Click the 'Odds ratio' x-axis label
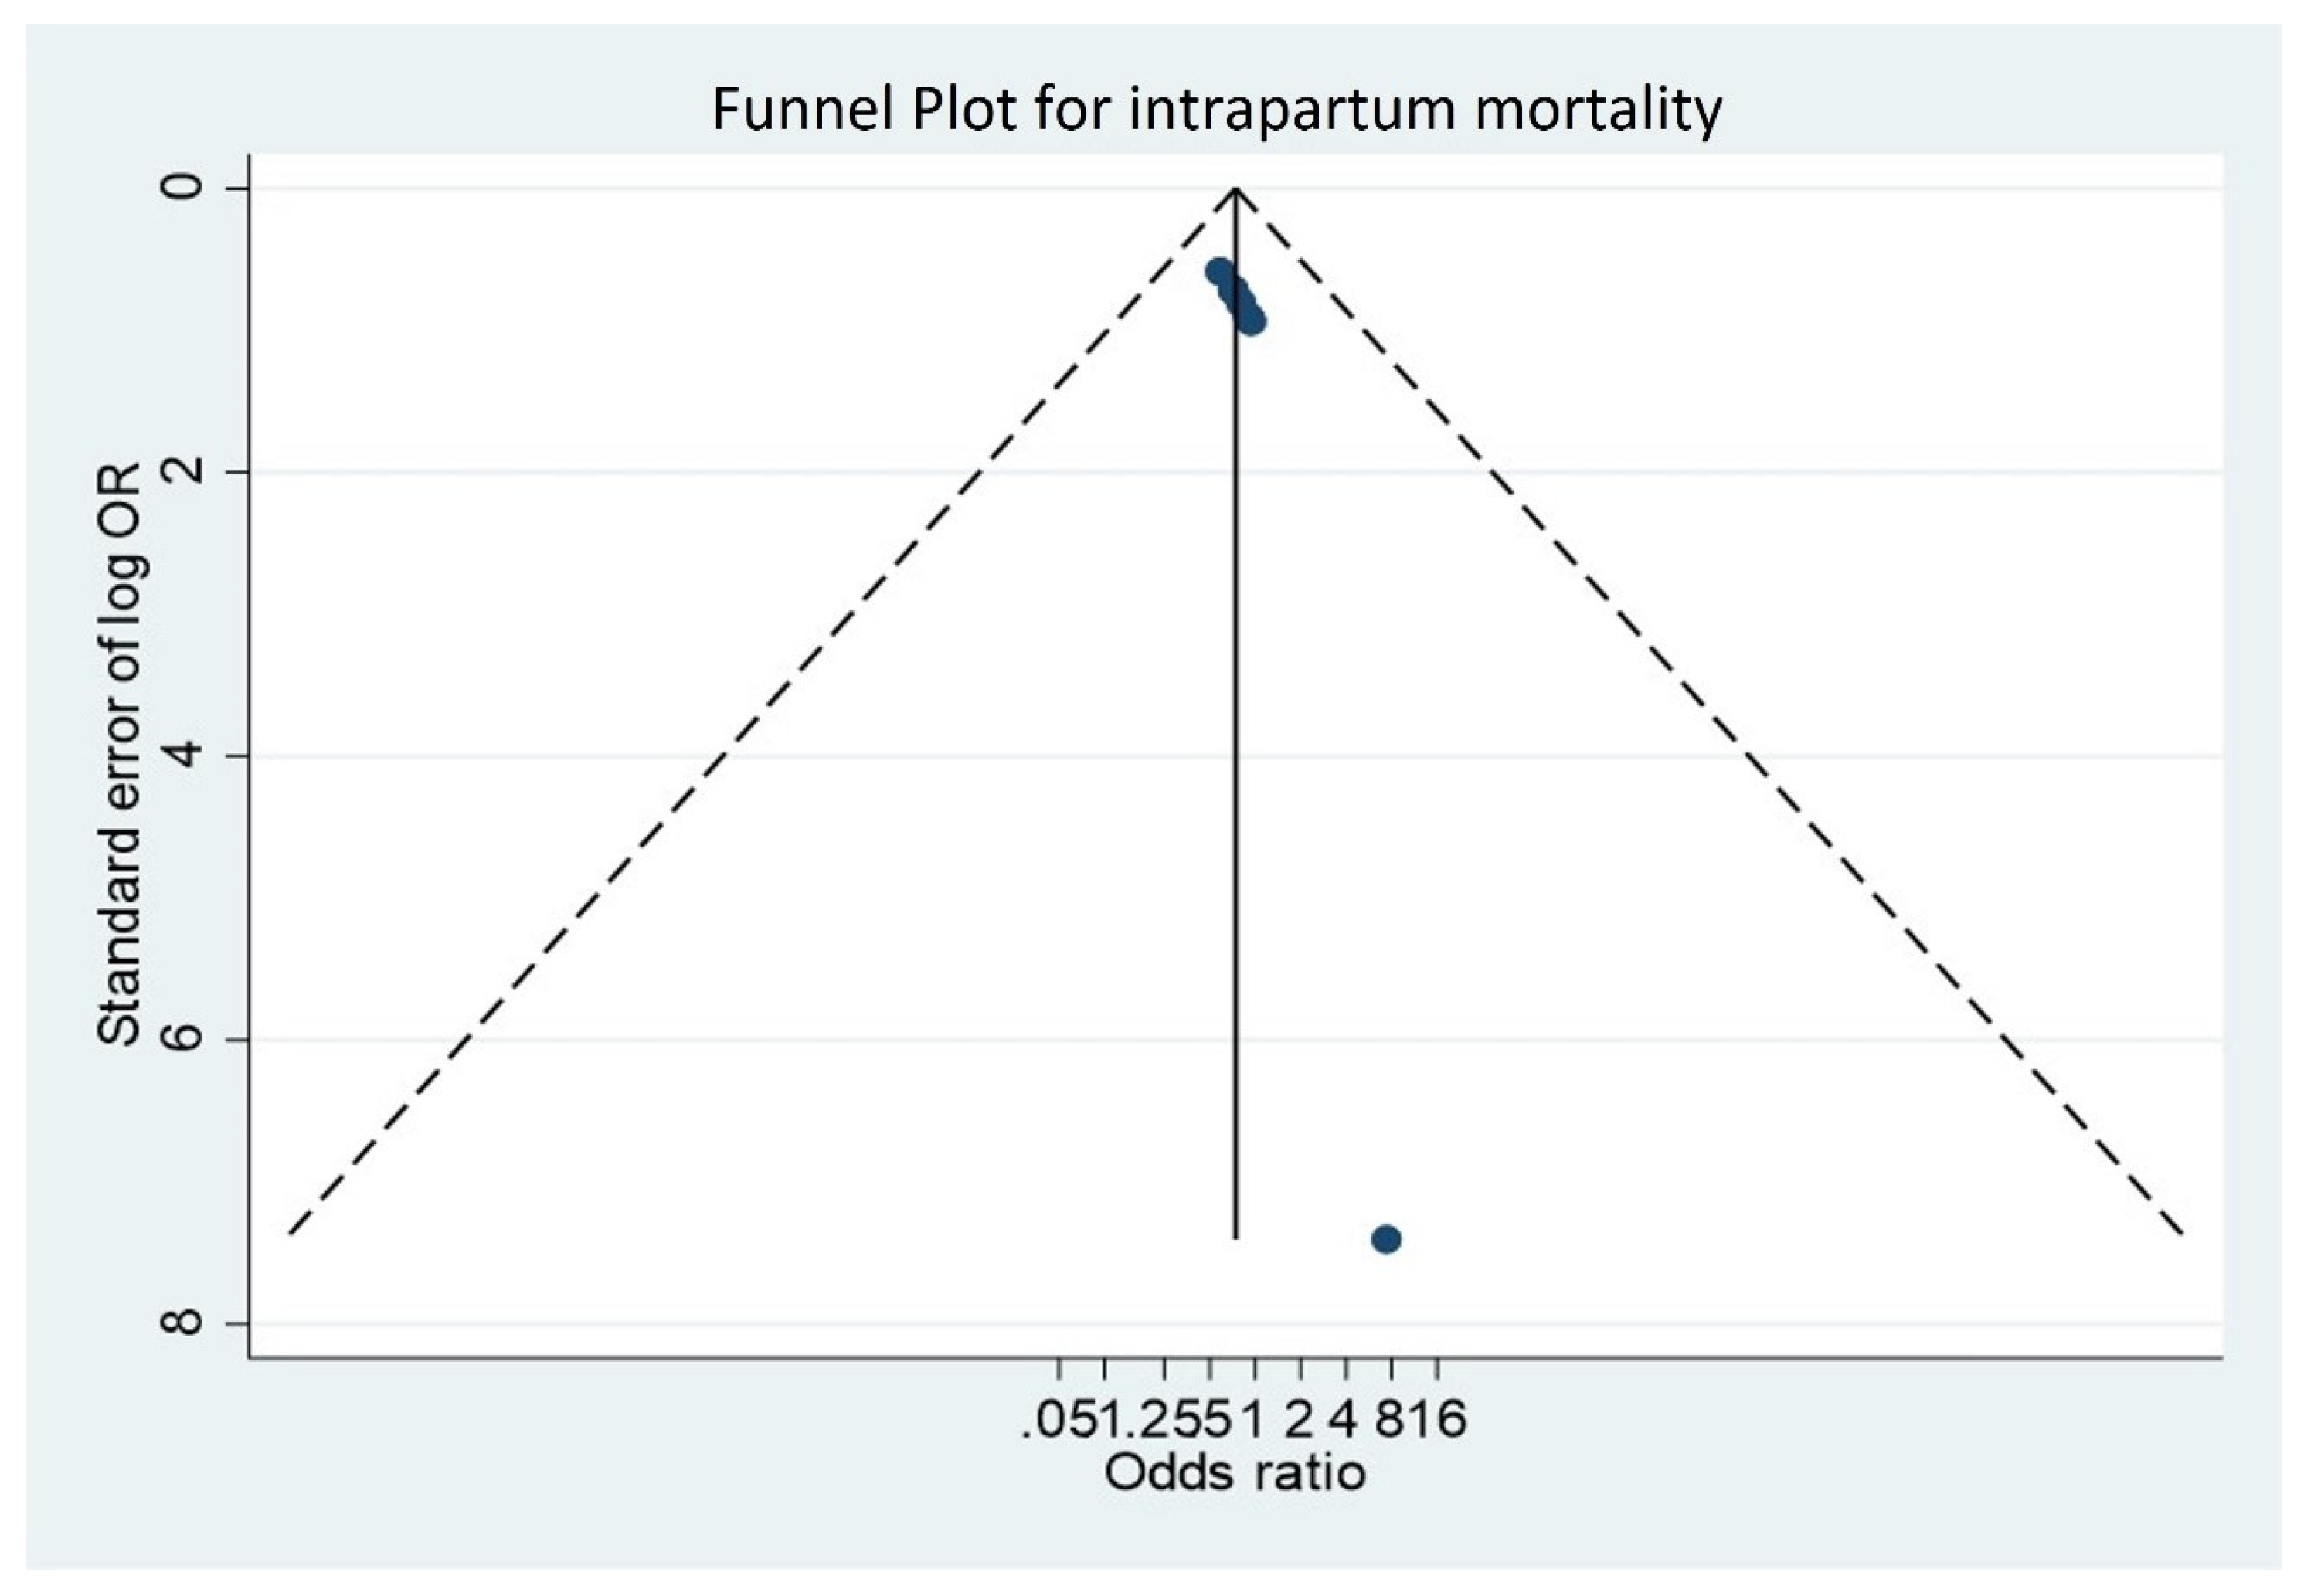 click(x=1234, y=1473)
